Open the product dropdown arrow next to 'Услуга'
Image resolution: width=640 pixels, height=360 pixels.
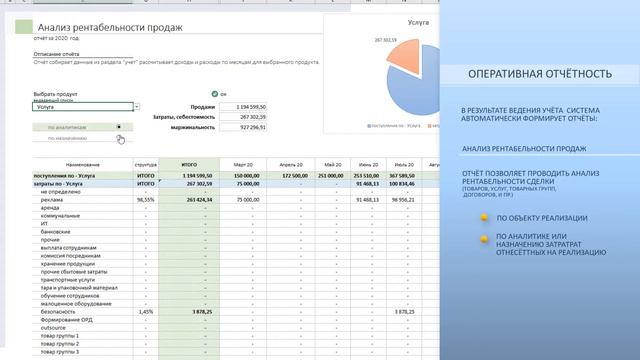pos(137,107)
